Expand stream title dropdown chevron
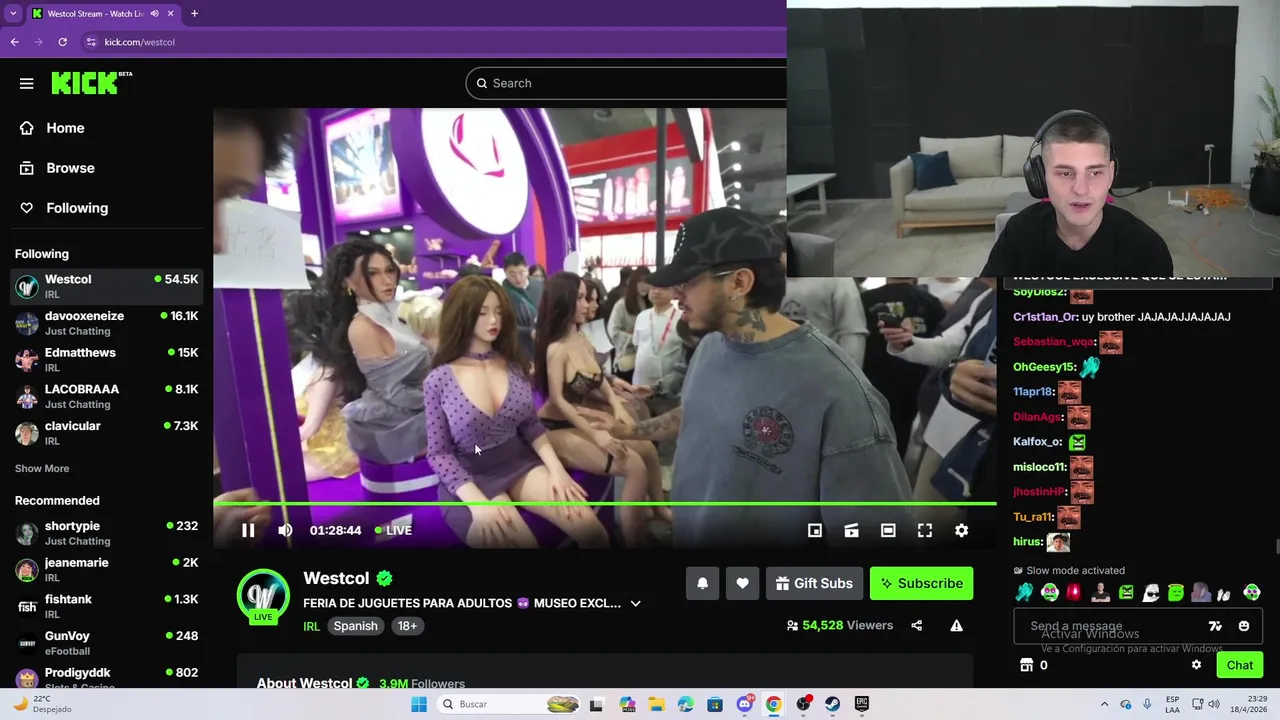This screenshot has height=720, width=1280. 635,604
